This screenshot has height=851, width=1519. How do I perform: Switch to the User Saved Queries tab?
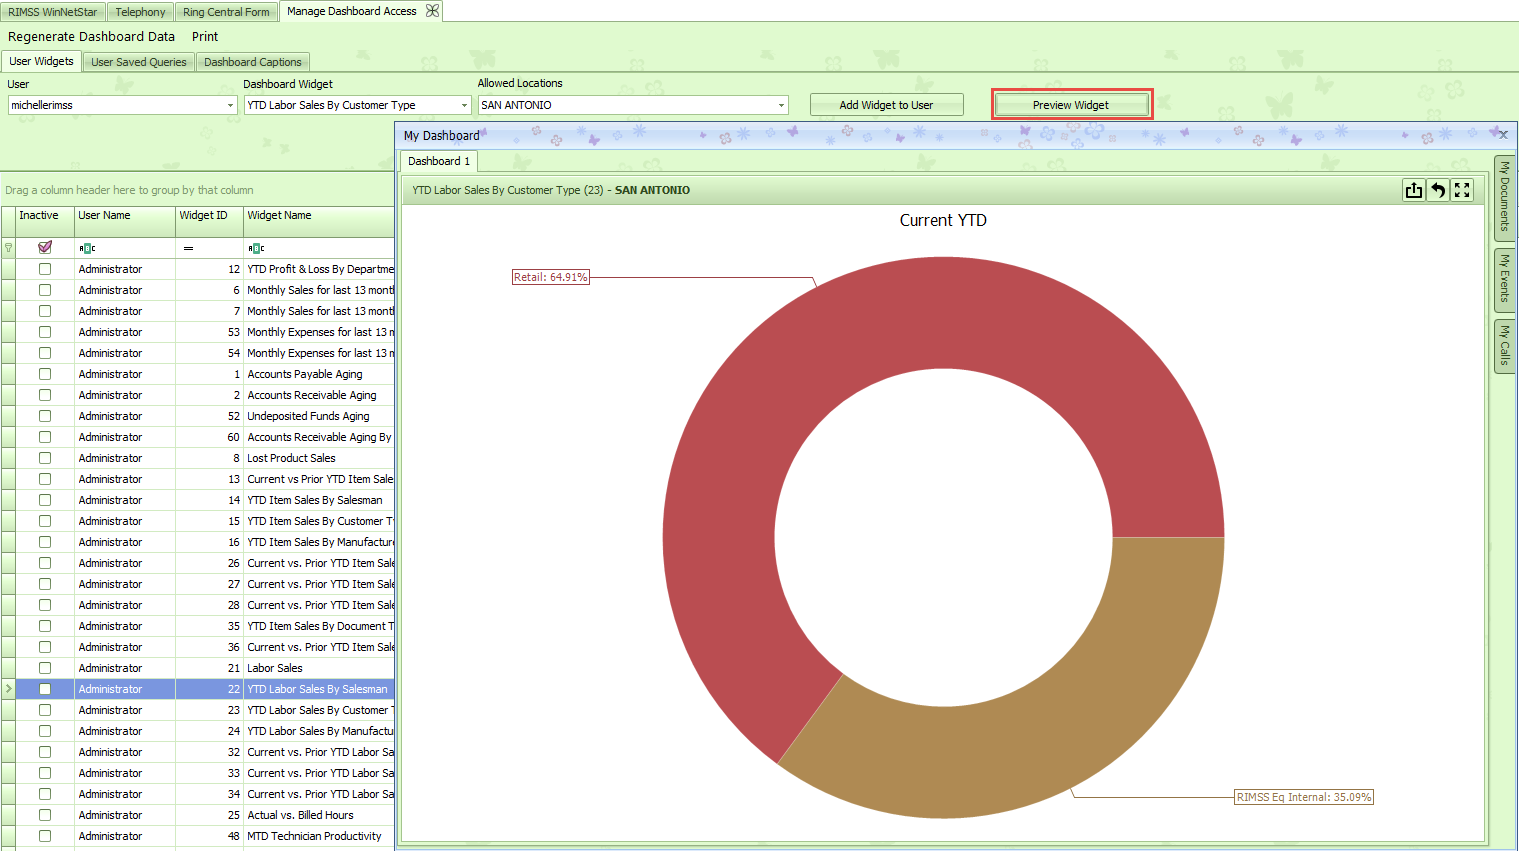click(x=139, y=62)
